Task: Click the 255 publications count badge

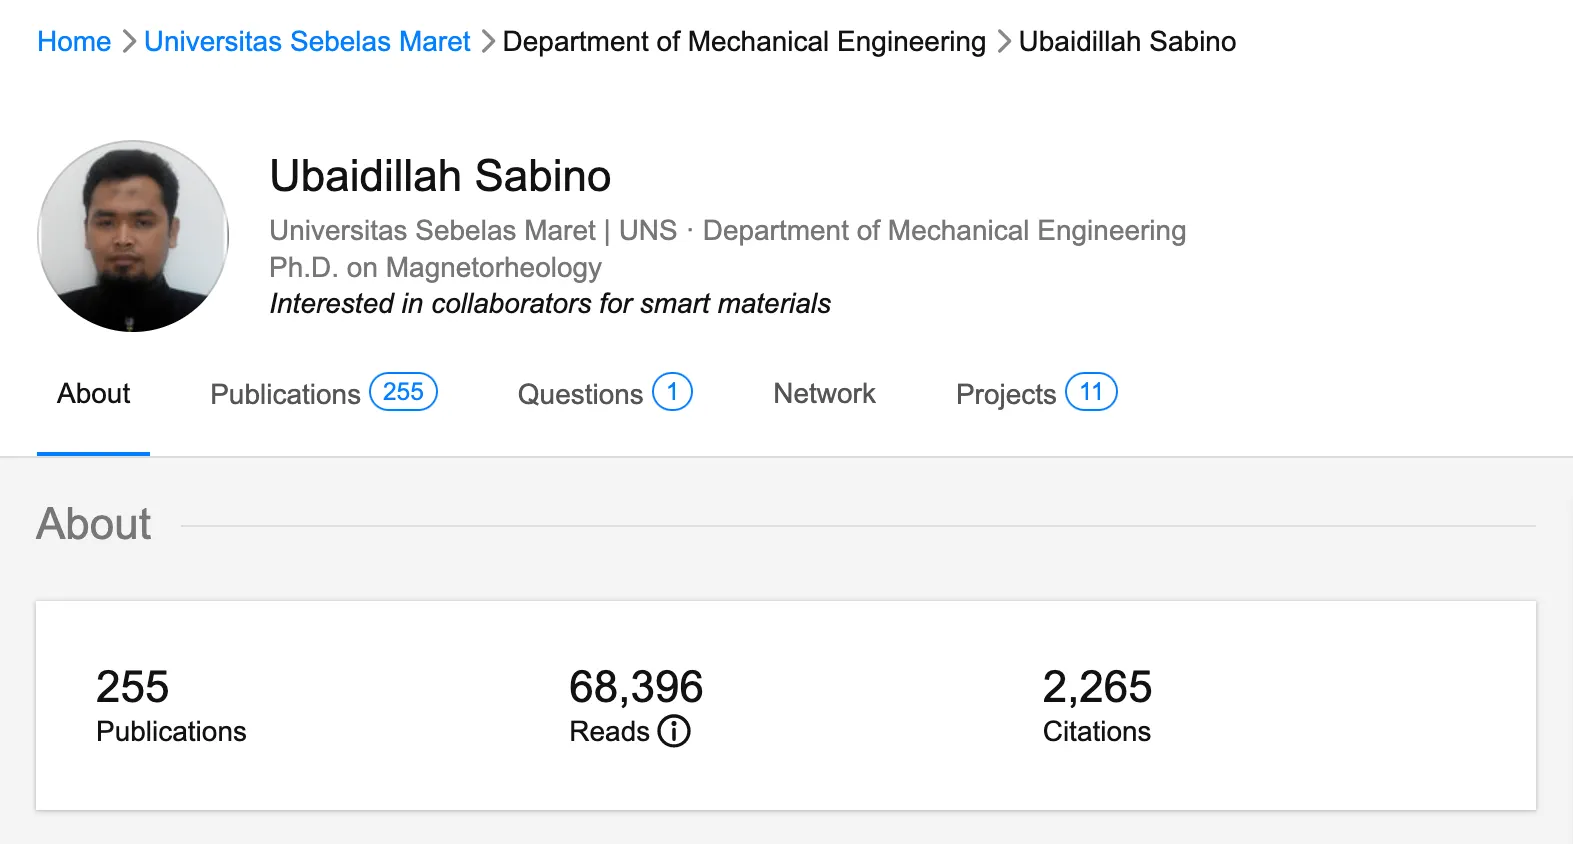Action: [403, 392]
